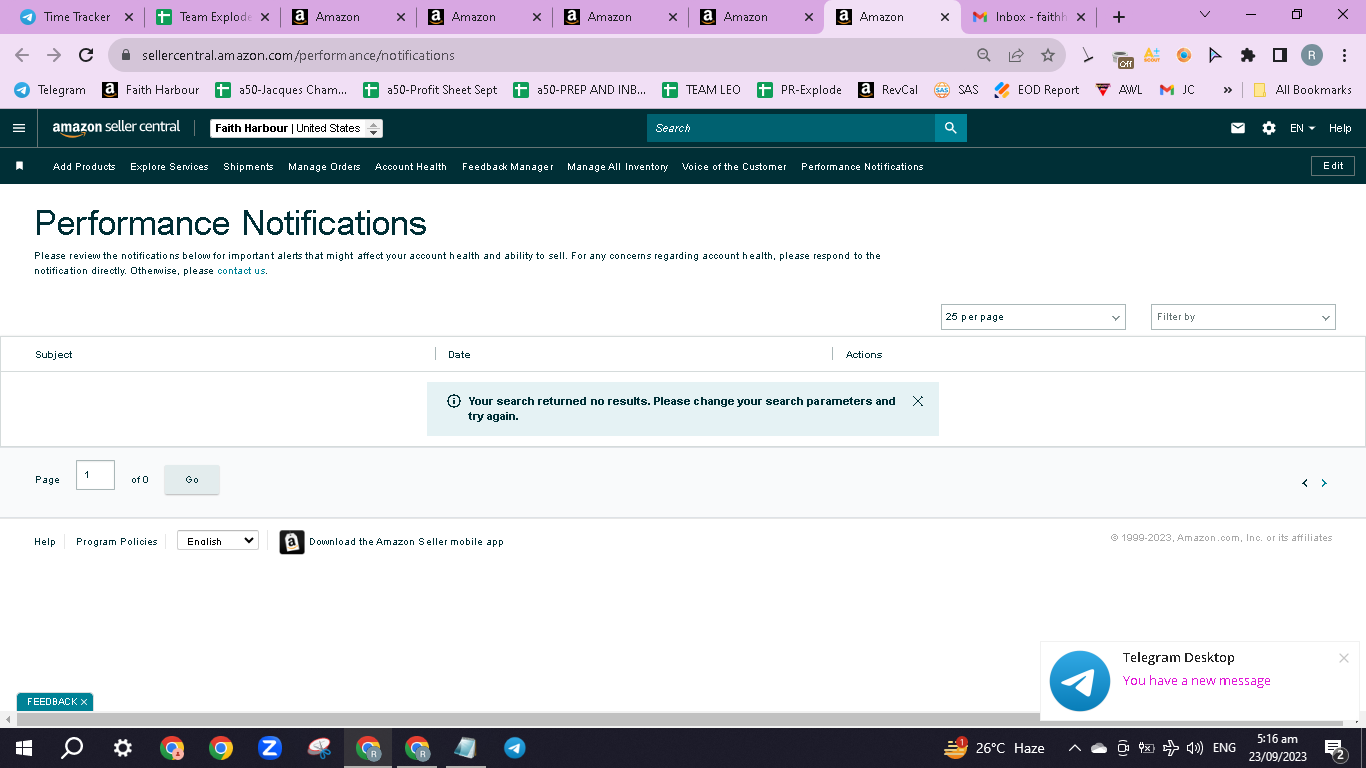Dismiss the no-results alert with X
This screenshot has height=768, width=1366.
pyautogui.click(x=918, y=401)
